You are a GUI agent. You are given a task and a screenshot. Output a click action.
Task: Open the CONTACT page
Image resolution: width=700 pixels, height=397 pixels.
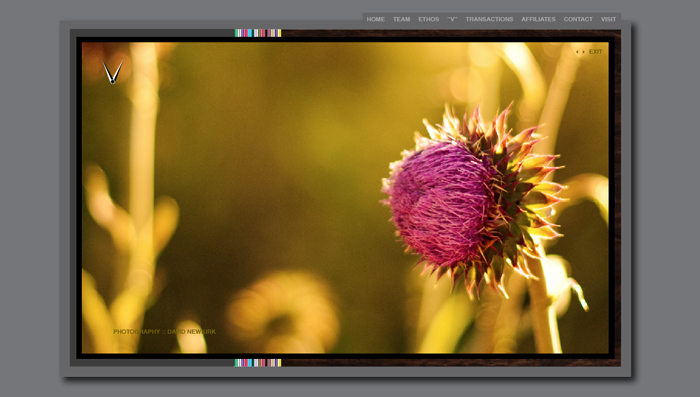point(578,19)
